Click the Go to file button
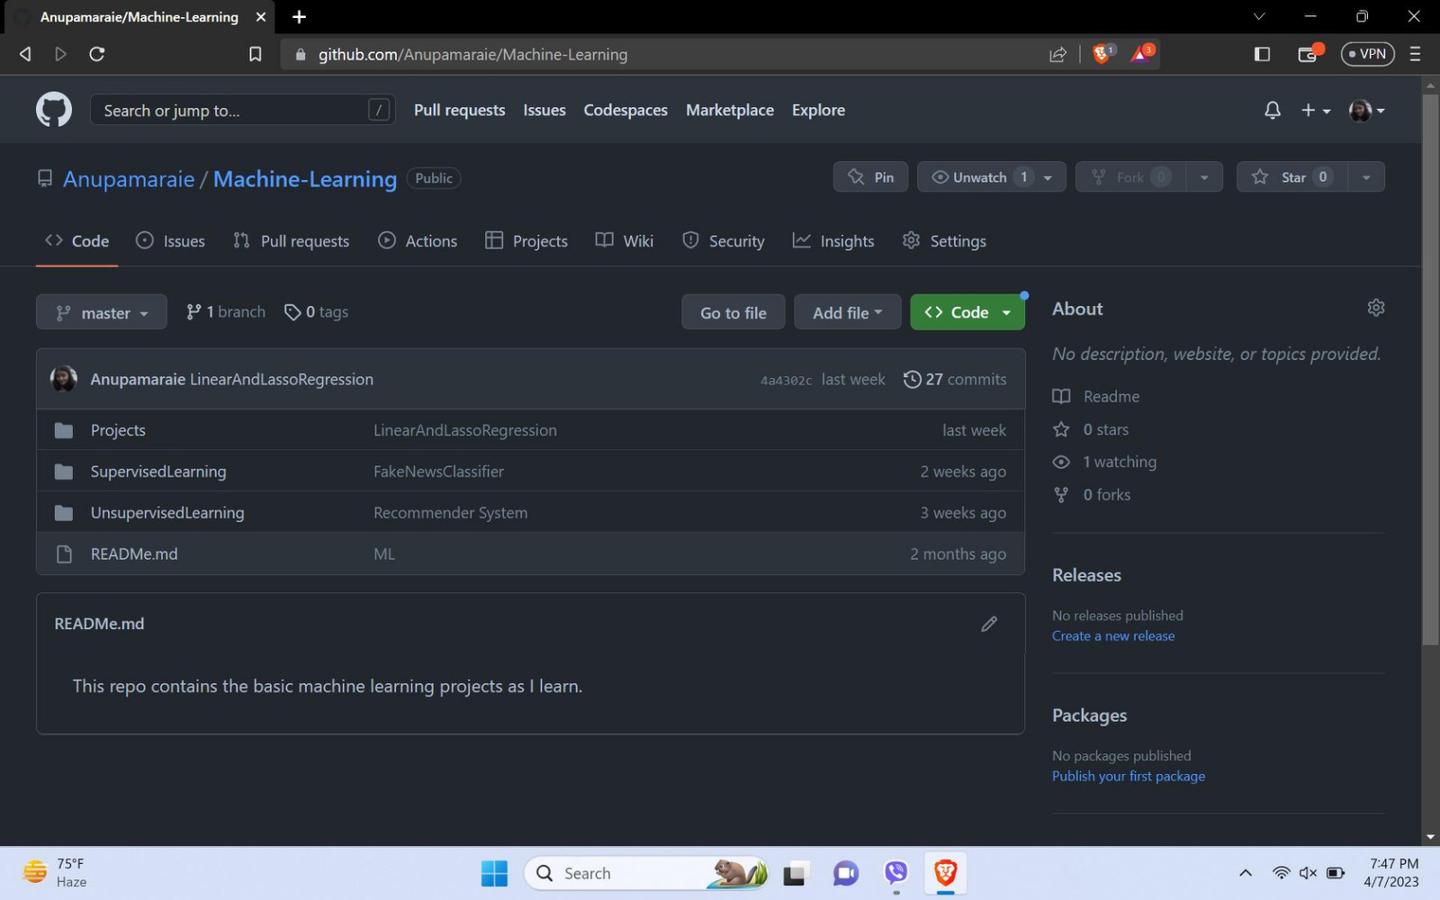The width and height of the screenshot is (1440, 900). [733, 312]
